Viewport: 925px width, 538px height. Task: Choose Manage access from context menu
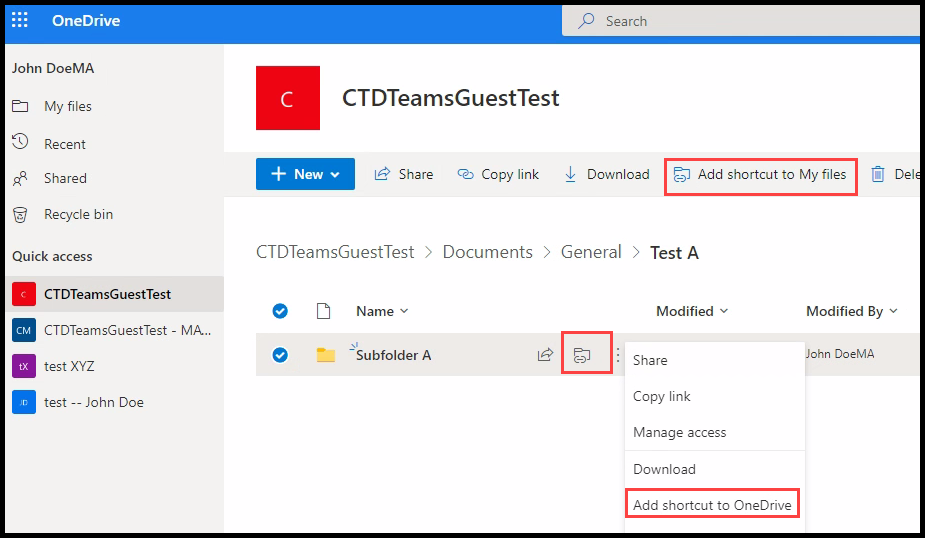[x=680, y=432]
